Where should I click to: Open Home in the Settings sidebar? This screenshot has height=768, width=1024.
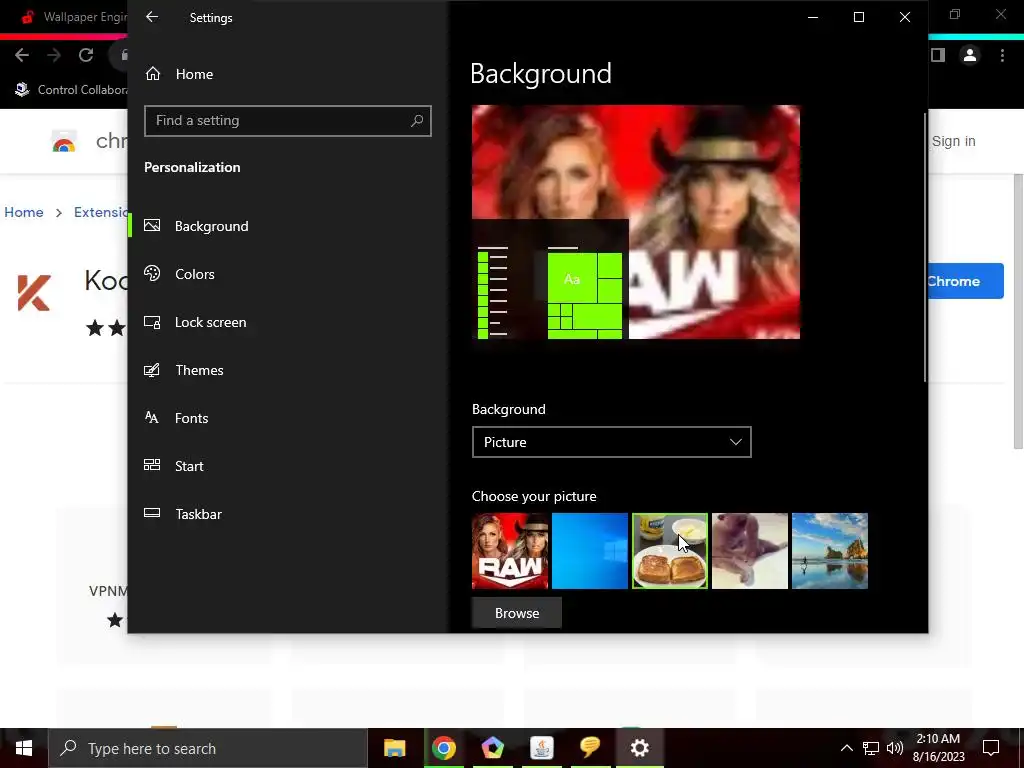coord(179,74)
